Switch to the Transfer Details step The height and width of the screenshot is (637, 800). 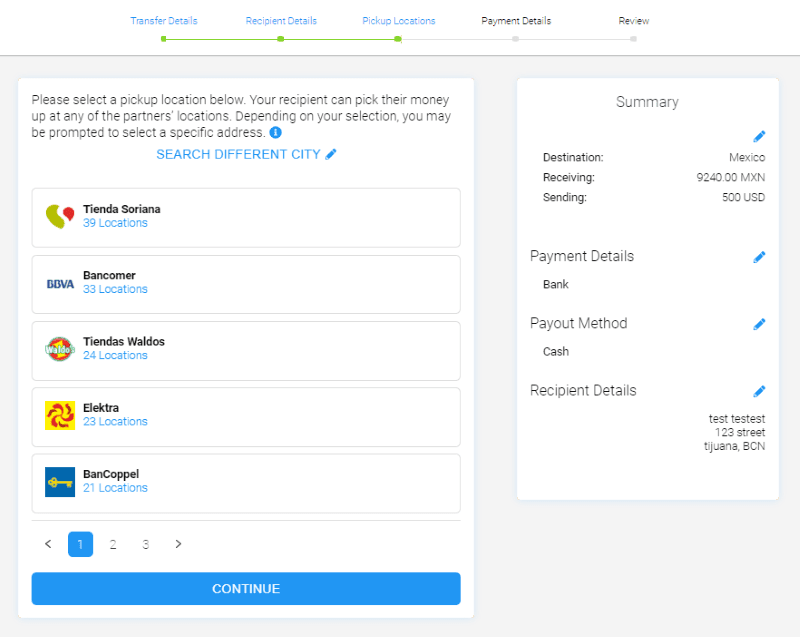click(164, 20)
